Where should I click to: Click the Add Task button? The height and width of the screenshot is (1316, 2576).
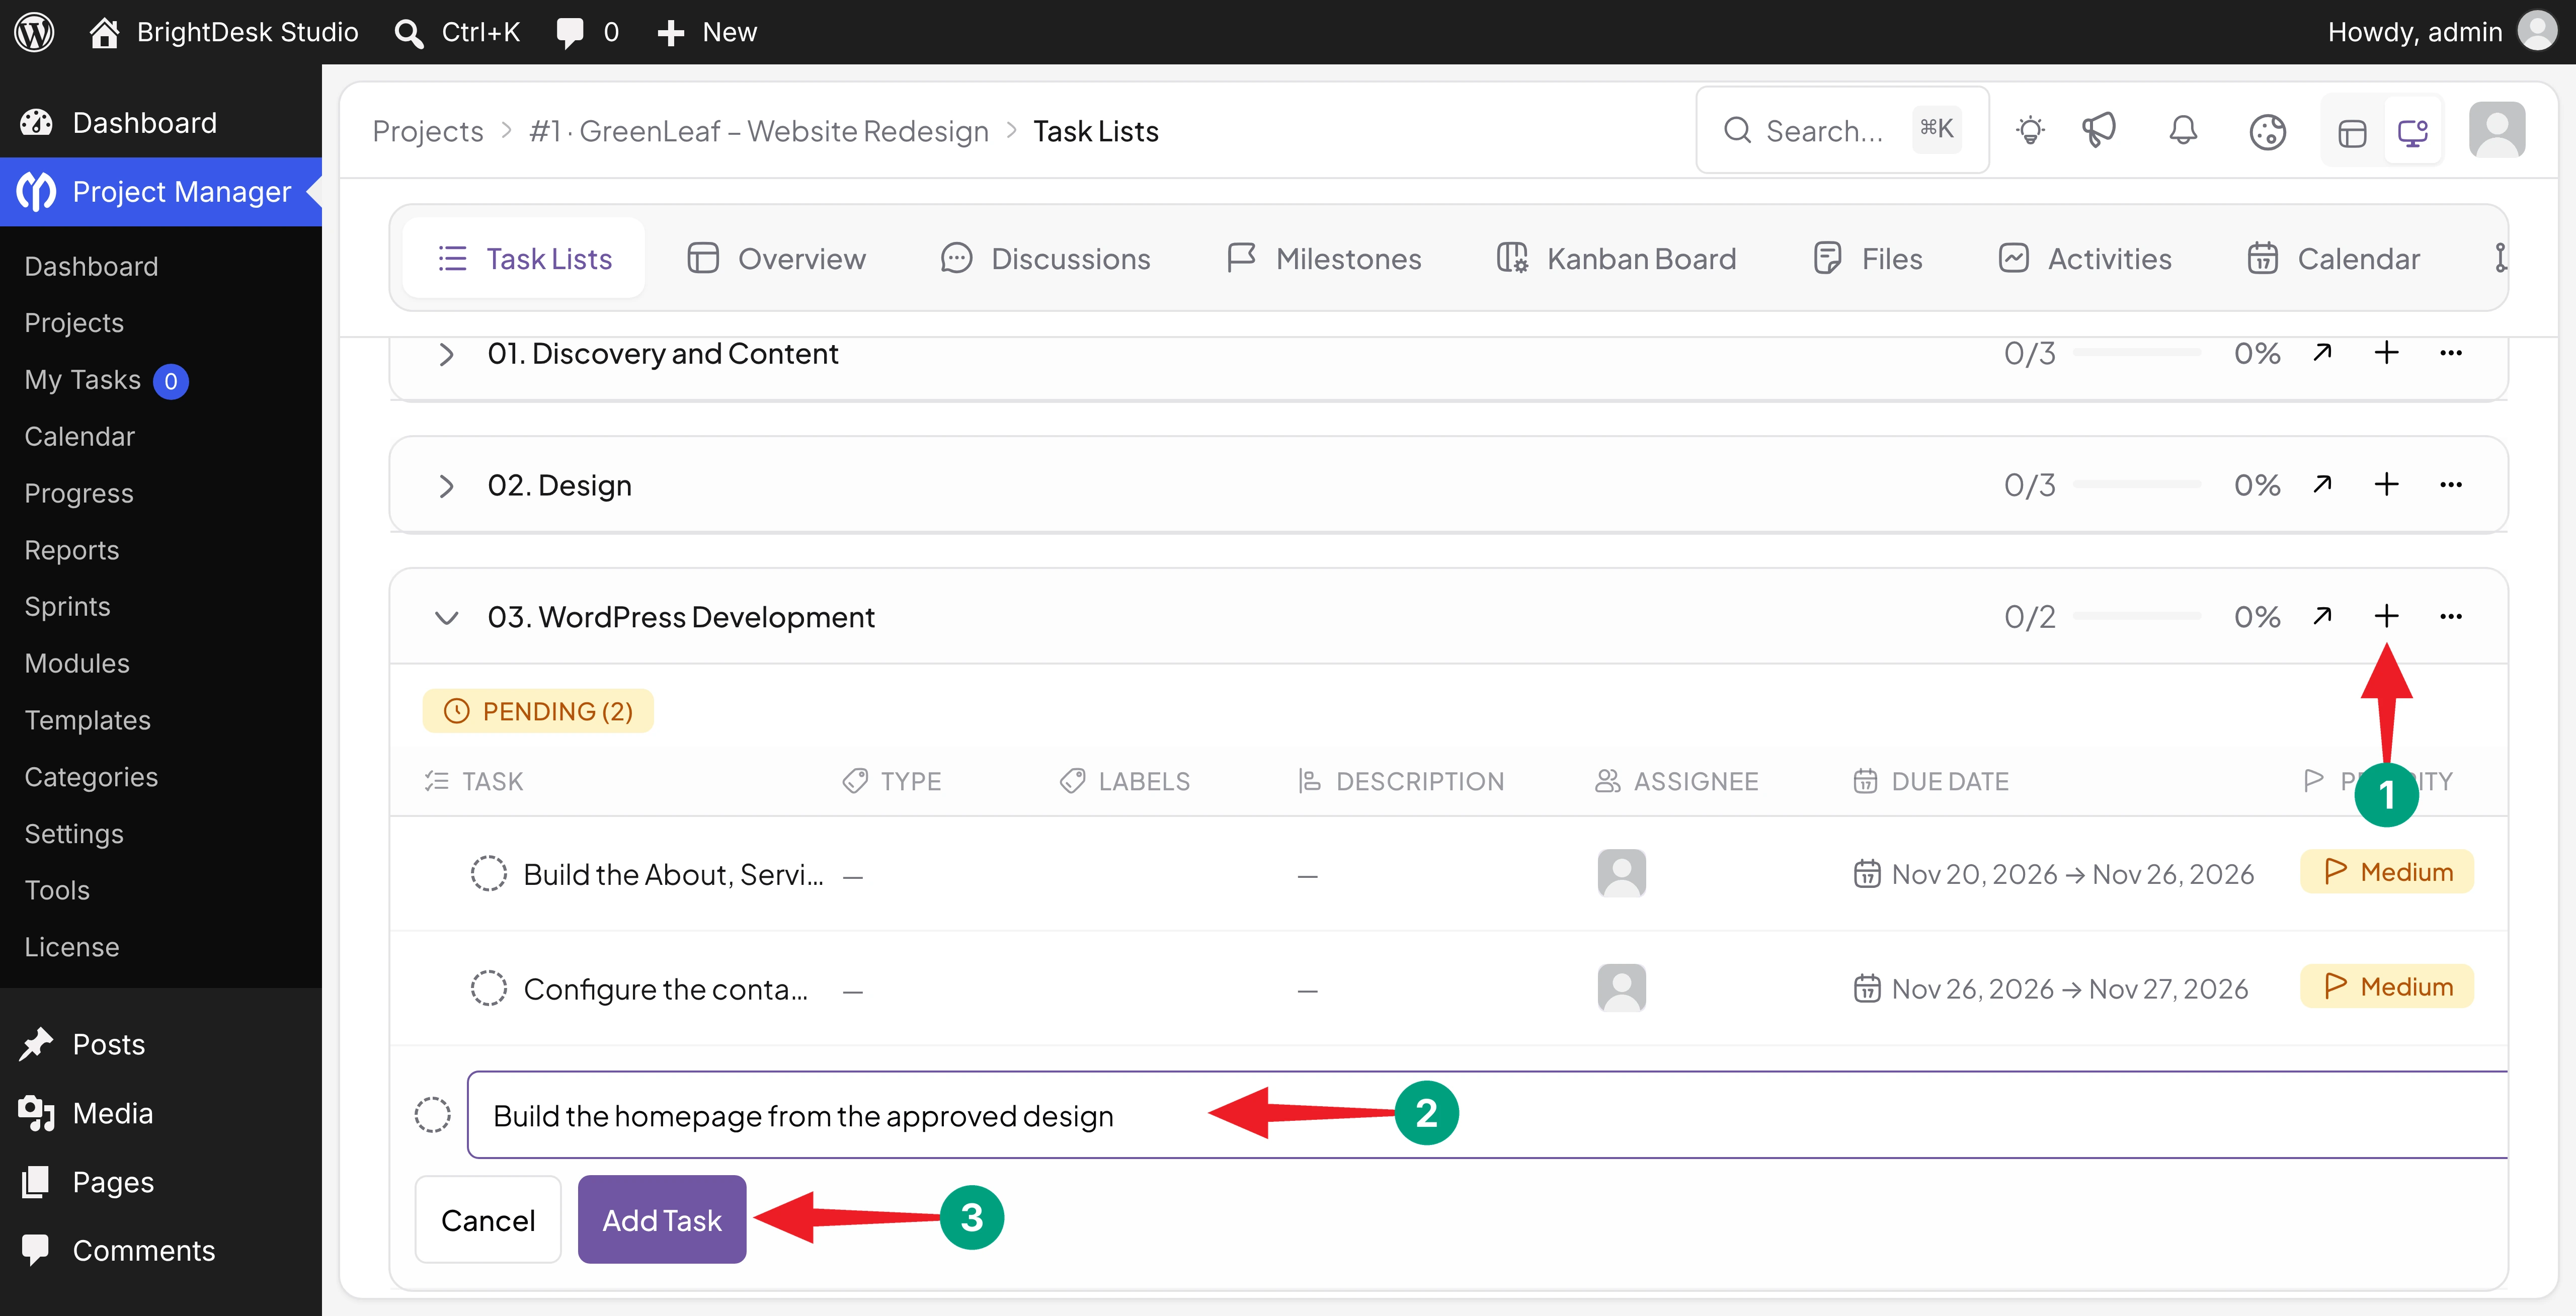point(662,1220)
